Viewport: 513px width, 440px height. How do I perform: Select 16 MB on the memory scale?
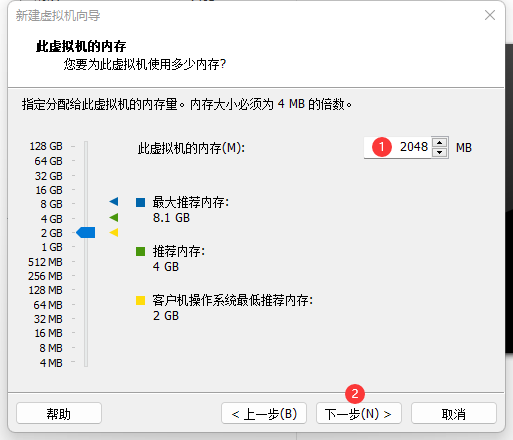click(48, 333)
